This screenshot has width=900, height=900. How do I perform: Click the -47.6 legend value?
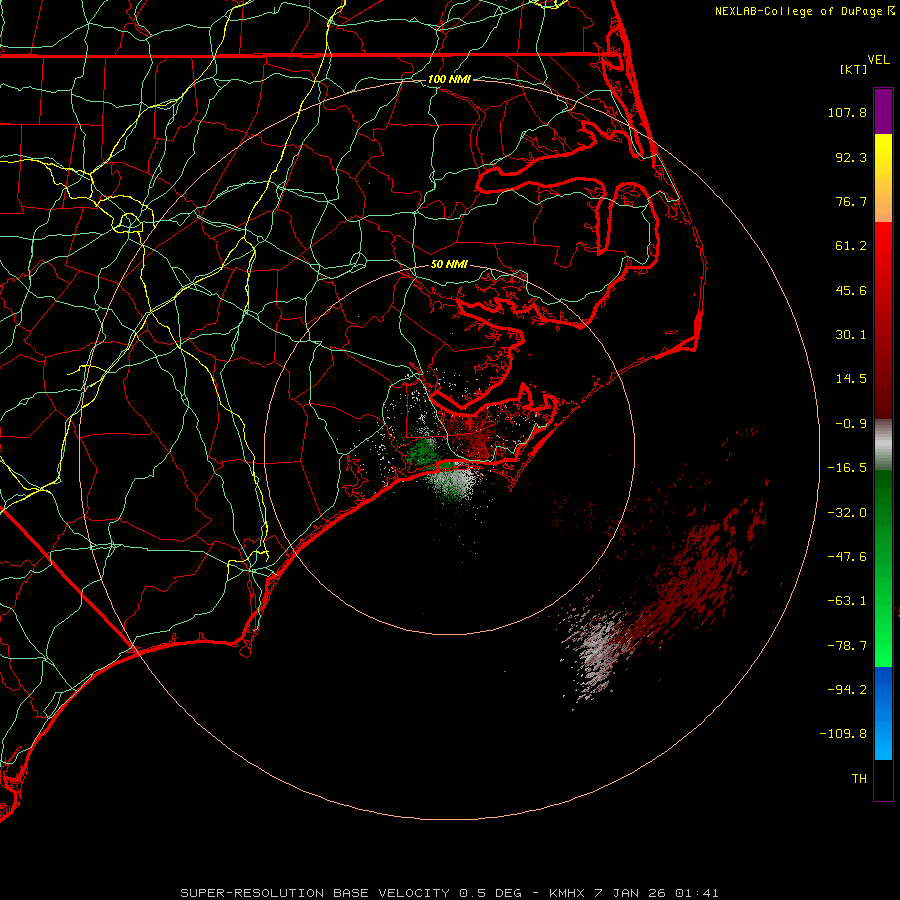(847, 557)
